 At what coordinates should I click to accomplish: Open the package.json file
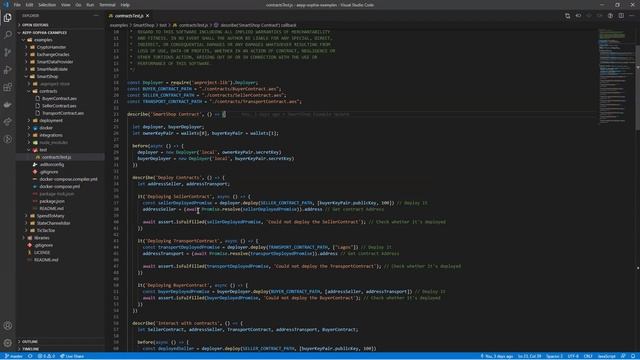tap(60, 201)
